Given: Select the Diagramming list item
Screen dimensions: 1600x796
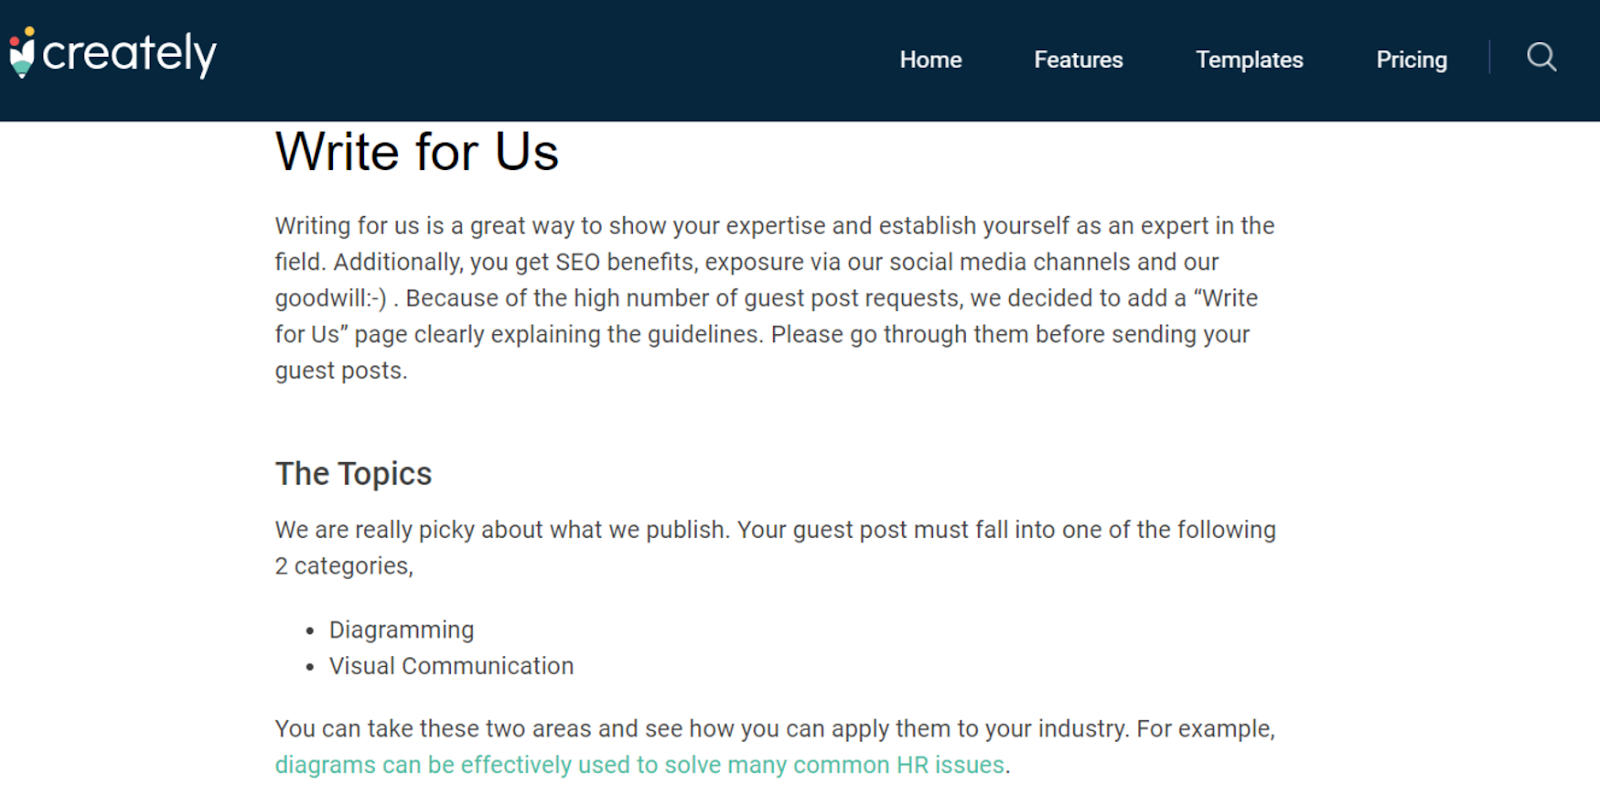Looking at the screenshot, I should [x=401, y=630].
